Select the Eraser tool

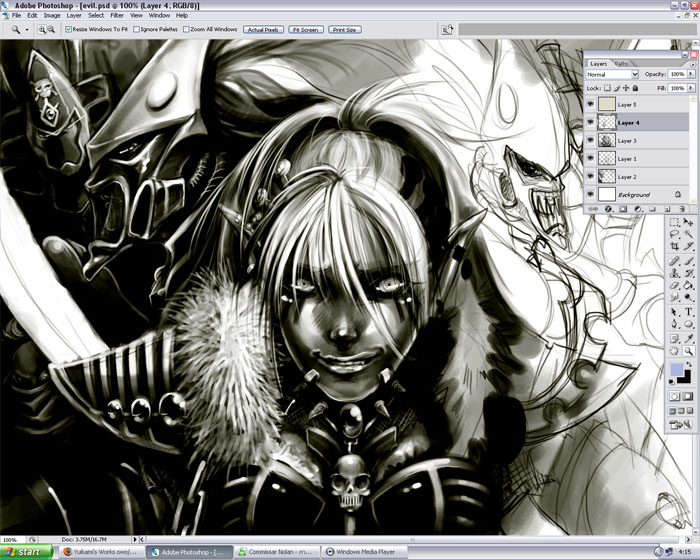[x=675, y=285]
